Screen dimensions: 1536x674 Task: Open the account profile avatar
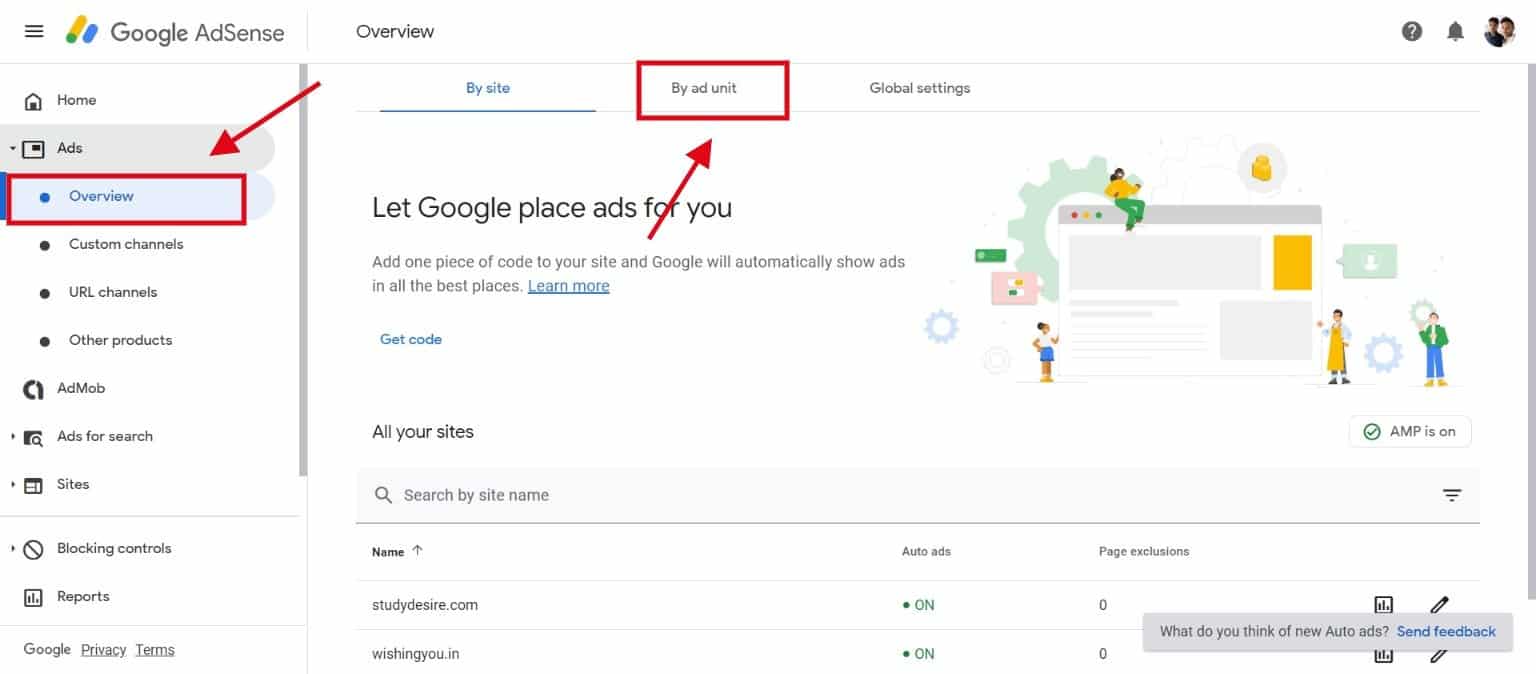point(1500,31)
